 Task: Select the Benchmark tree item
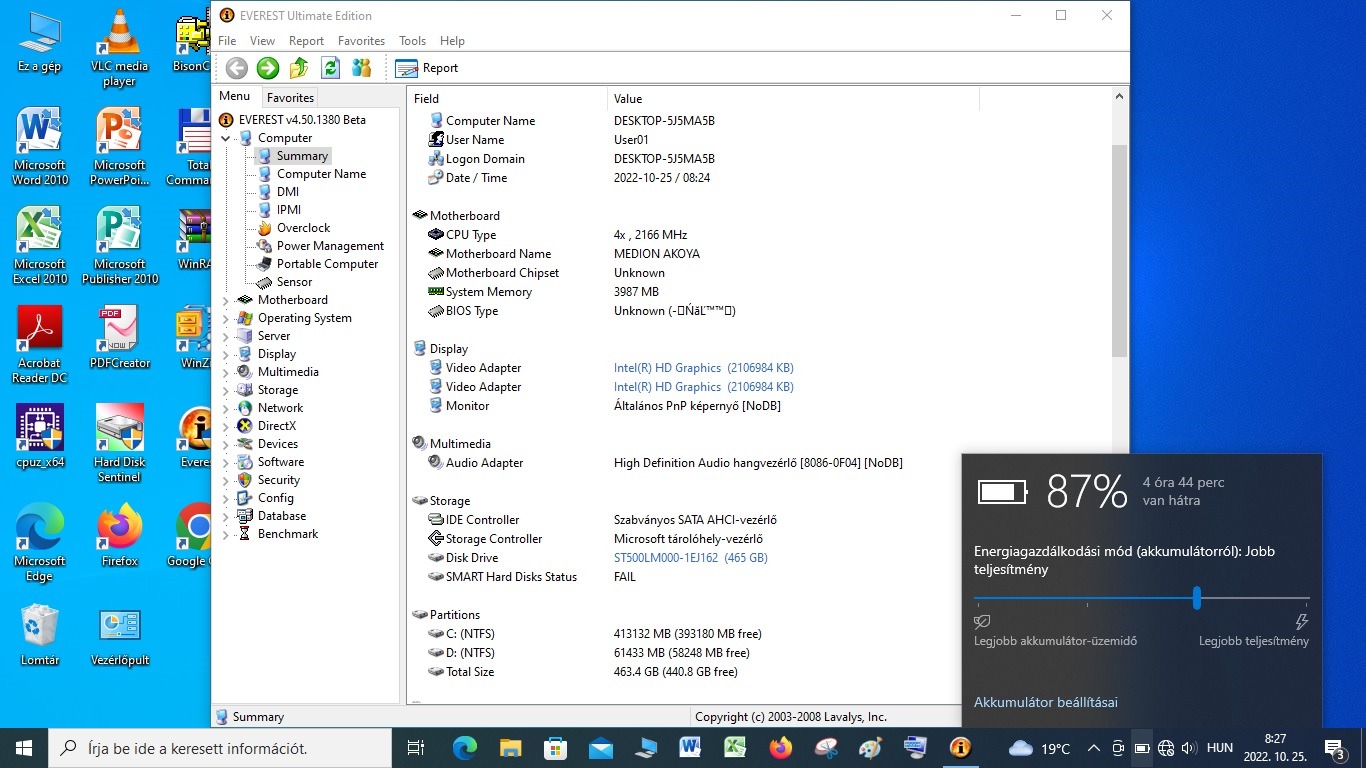[x=288, y=534]
